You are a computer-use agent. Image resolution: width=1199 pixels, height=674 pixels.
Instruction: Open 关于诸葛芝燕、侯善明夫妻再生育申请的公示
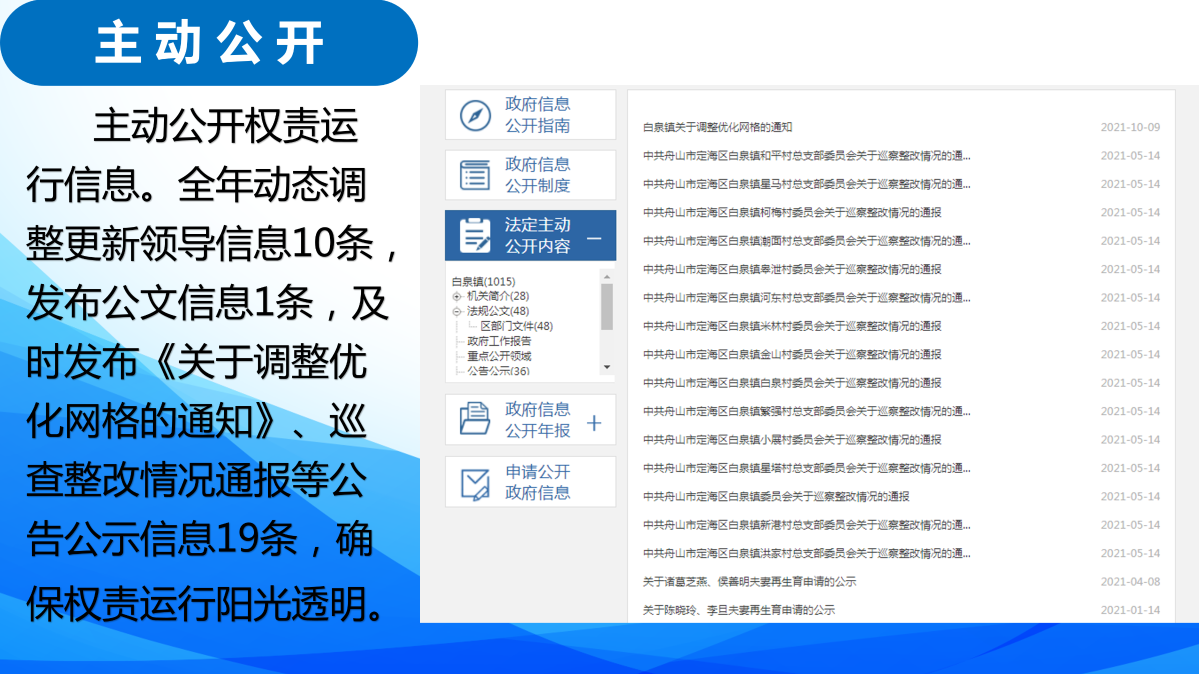click(x=749, y=582)
